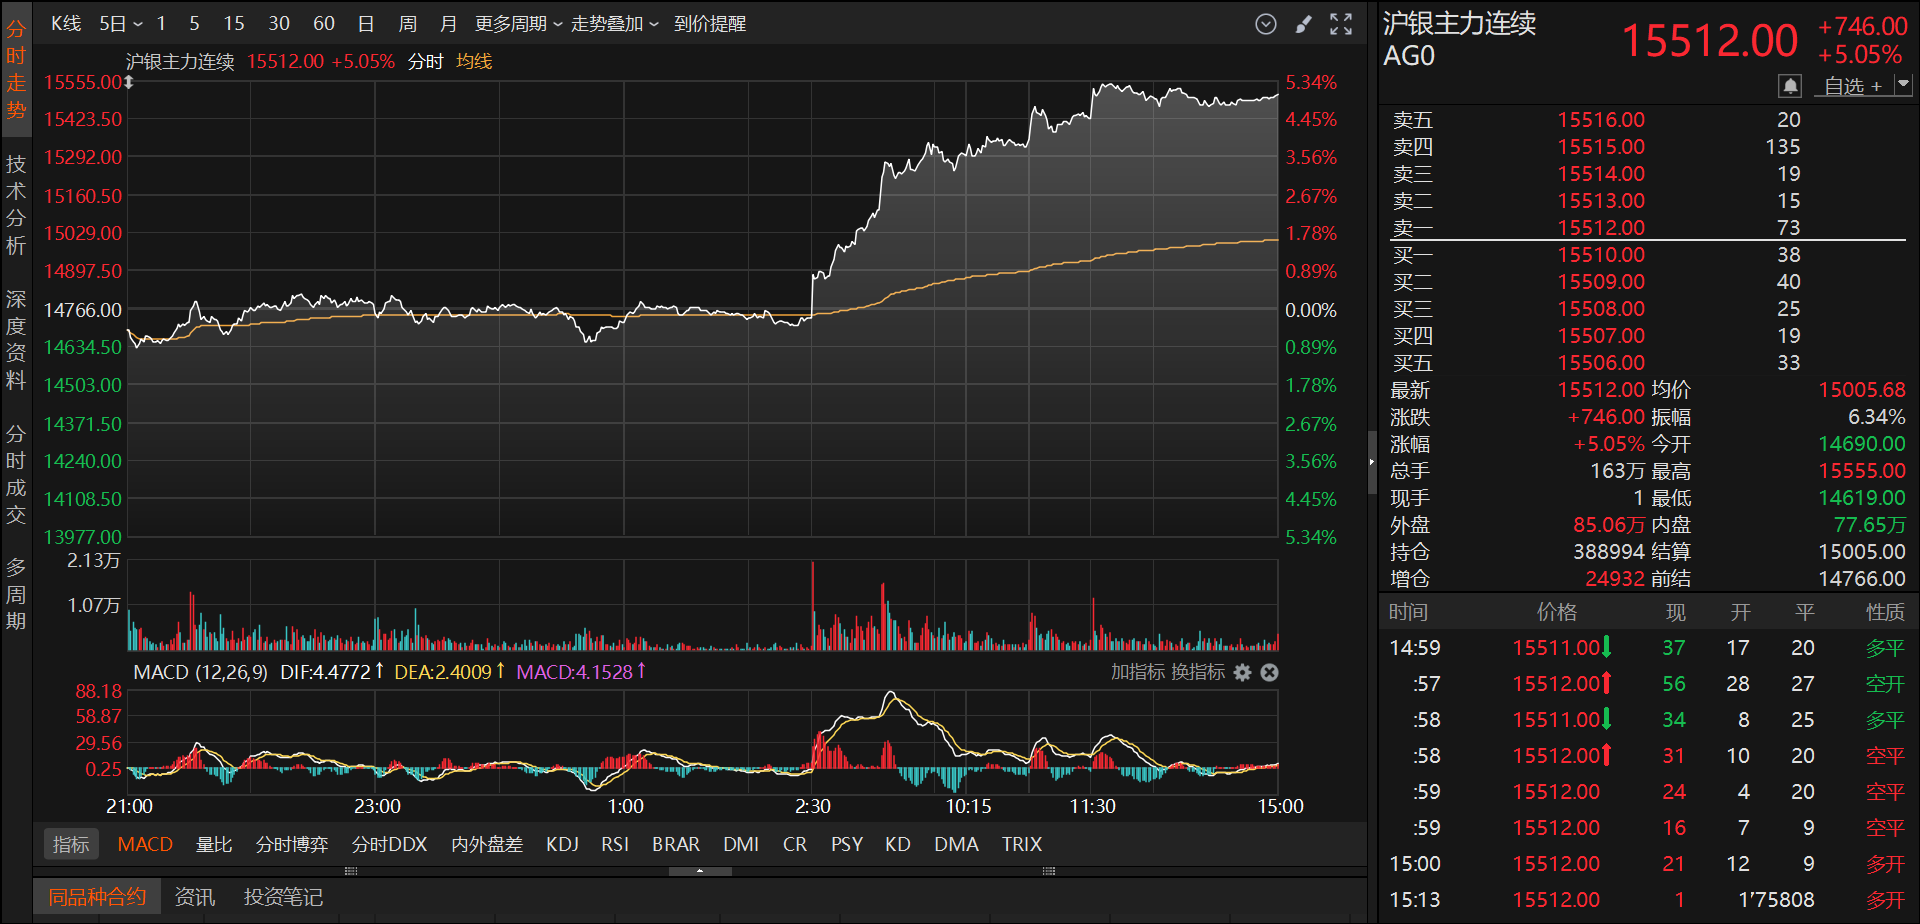This screenshot has width=1920, height=924.
Task: Click the 分时 legend label above the chart
Action: click(426, 62)
